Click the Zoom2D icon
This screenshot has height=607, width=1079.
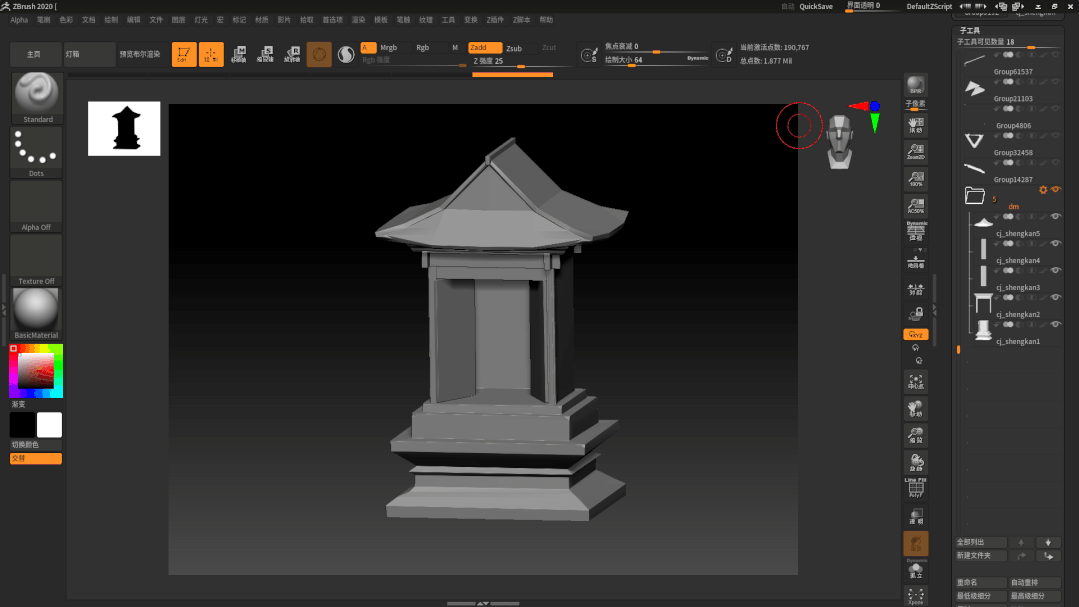coord(915,152)
